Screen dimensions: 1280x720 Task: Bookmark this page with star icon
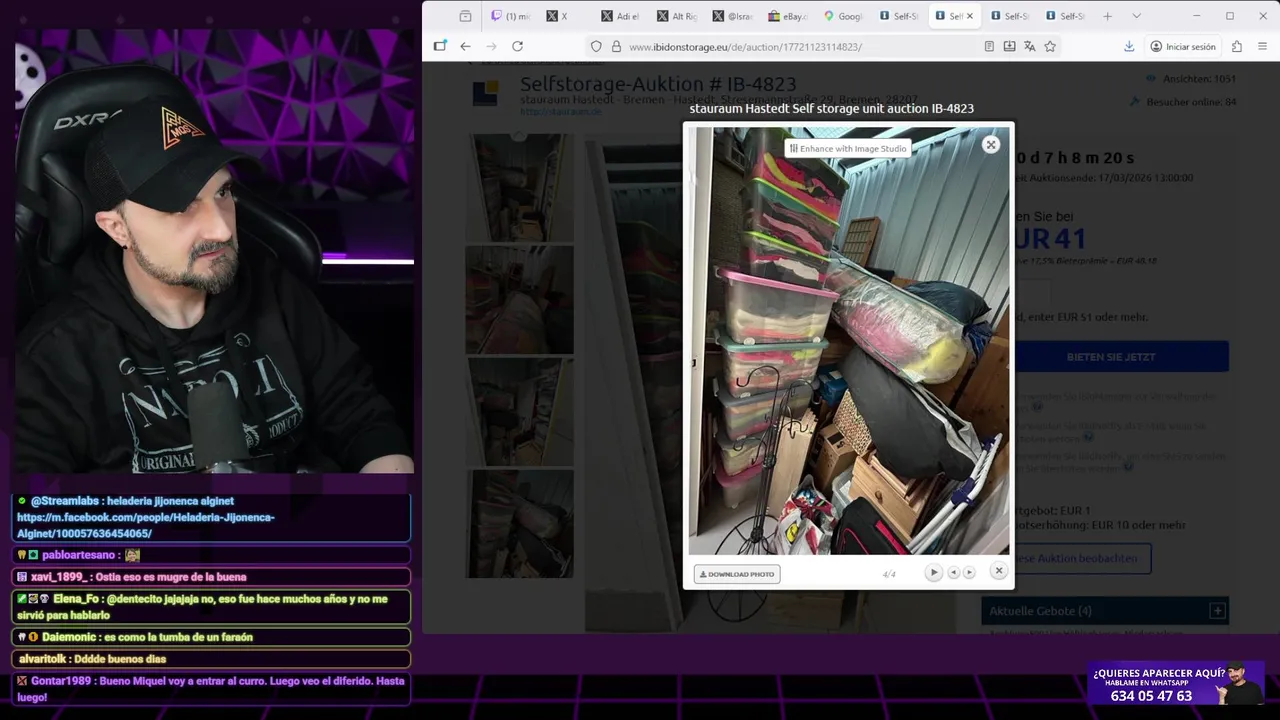point(1050,46)
